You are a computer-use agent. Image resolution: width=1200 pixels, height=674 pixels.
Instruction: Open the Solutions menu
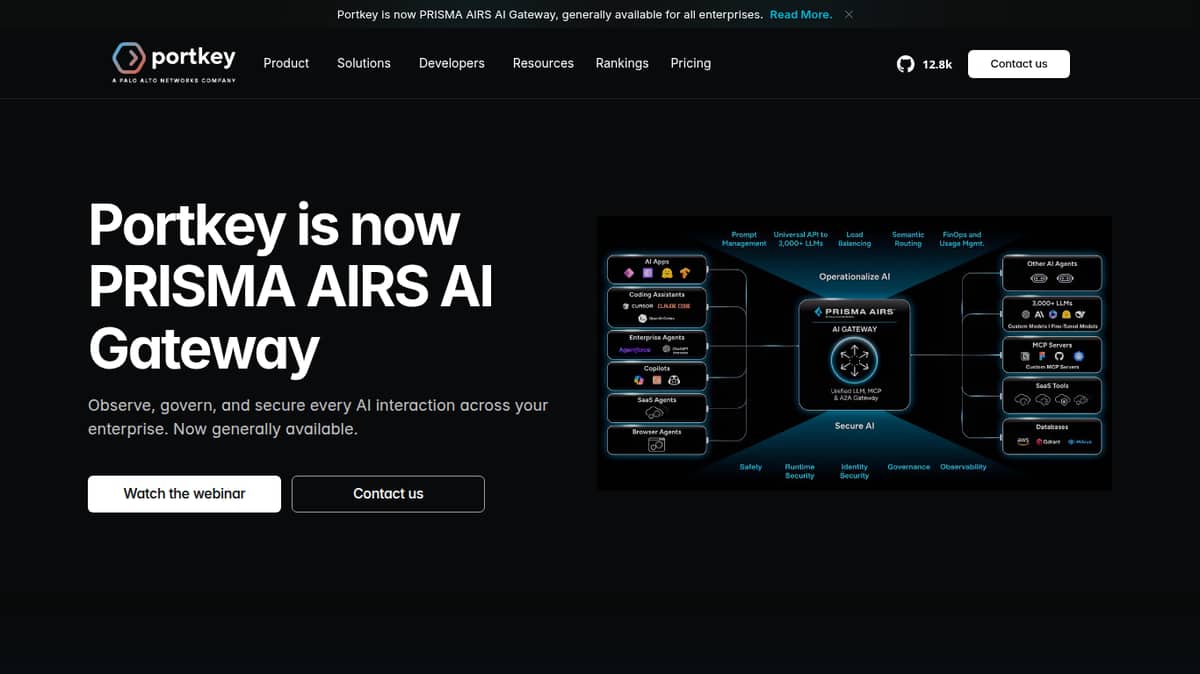(364, 63)
